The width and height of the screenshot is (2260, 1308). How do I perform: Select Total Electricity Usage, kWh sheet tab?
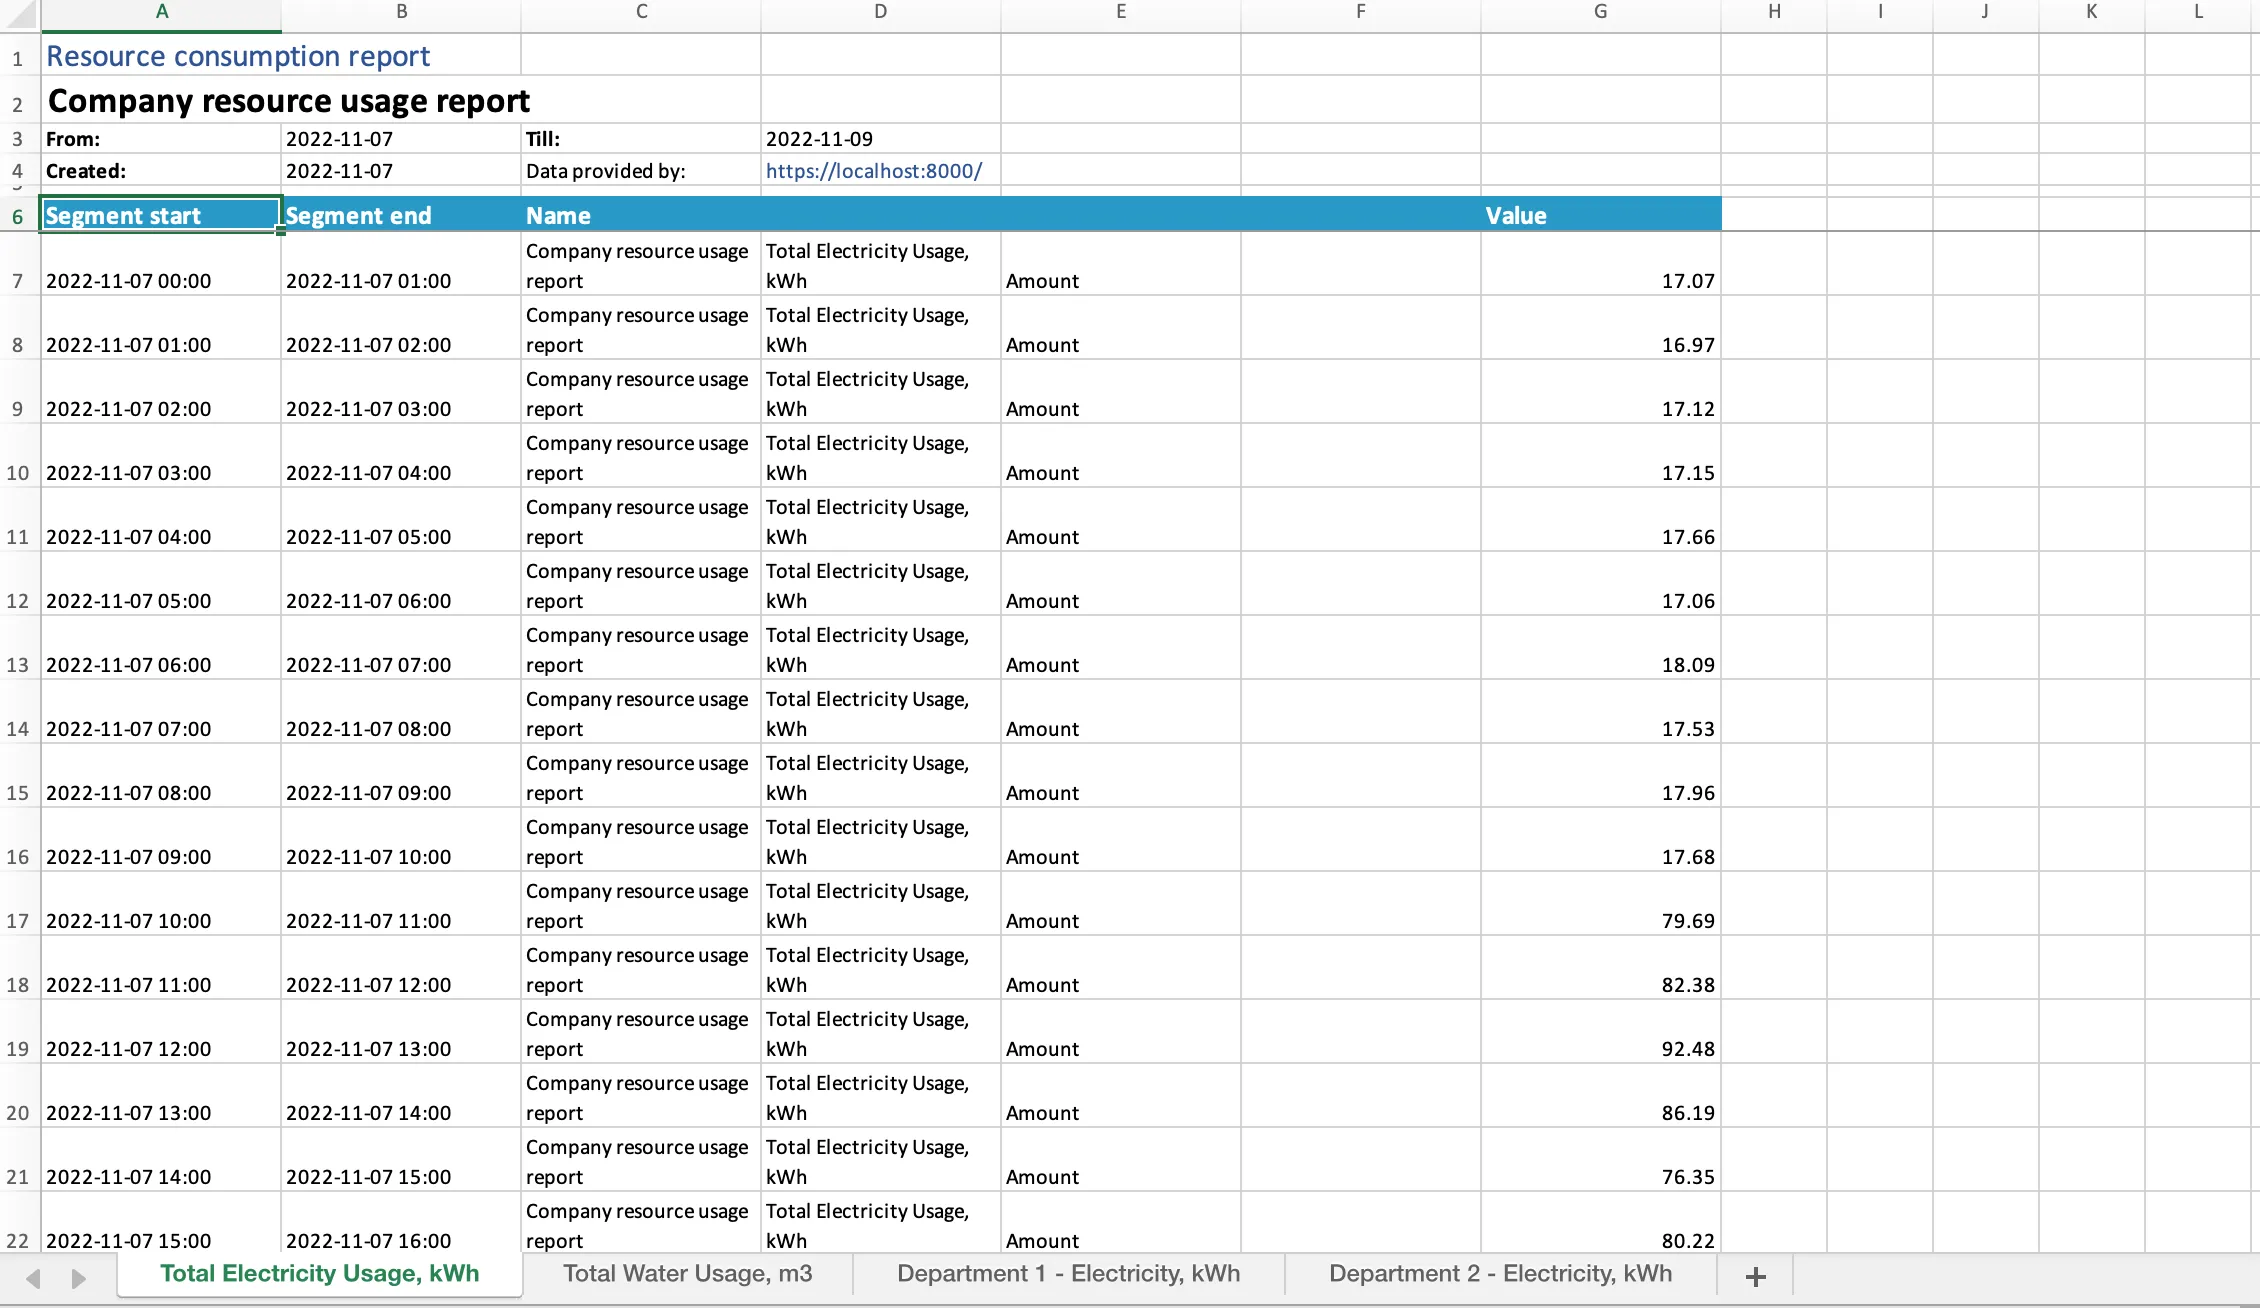point(320,1274)
